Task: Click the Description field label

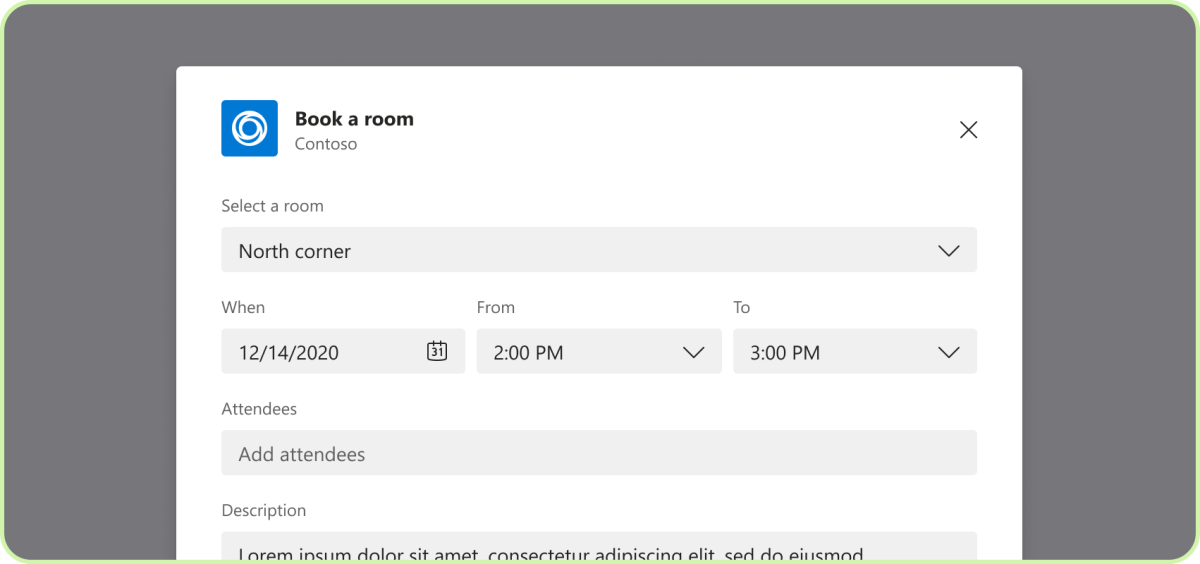Action: pyautogui.click(x=263, y=510)
